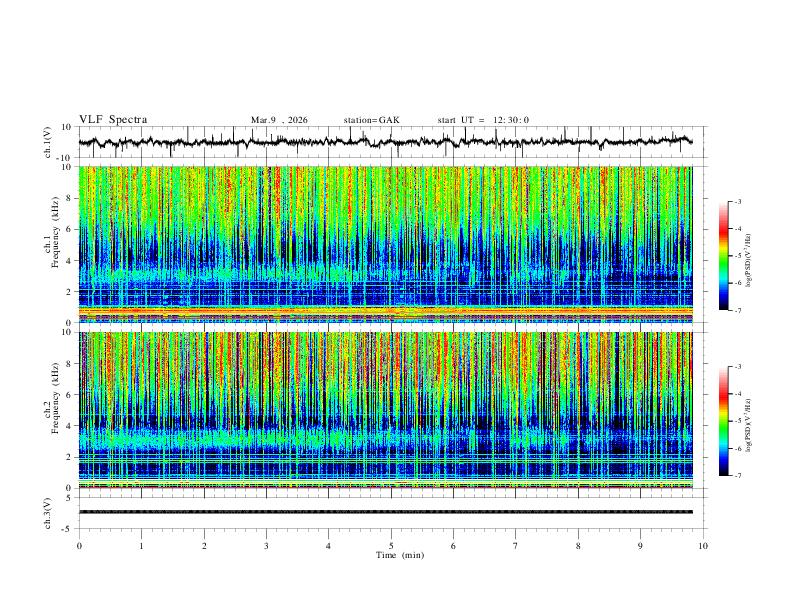Click the "-5" label on ch.2 color bar
The image size is (792, 612).
(737, 421)
